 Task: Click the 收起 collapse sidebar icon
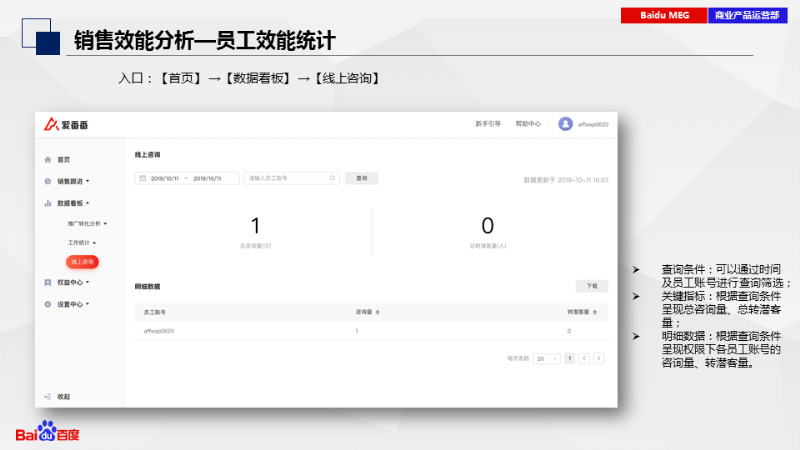pos(48,397)
